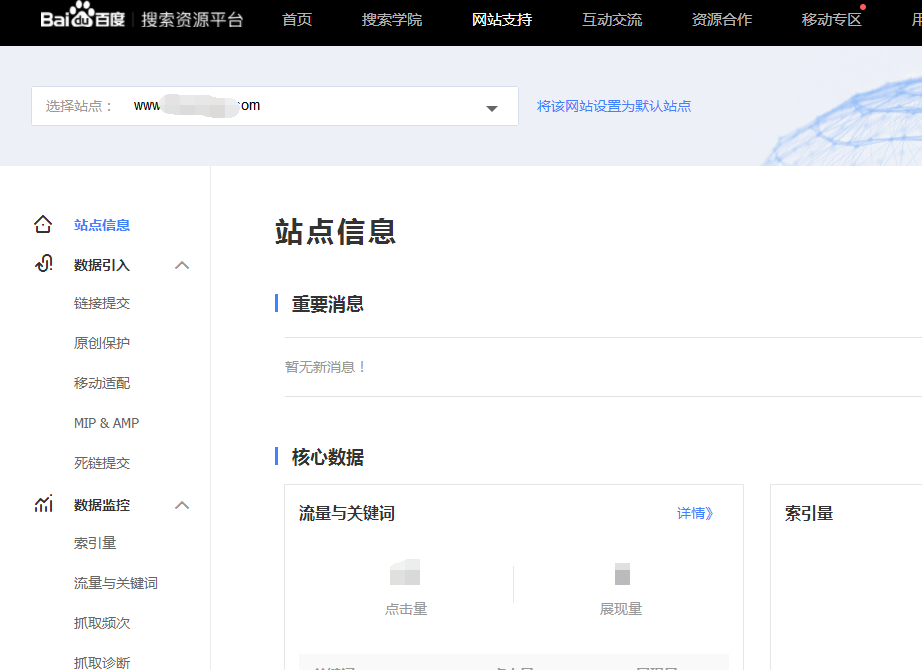This screenshot has width=922, height=670.
Task: Open 移动专区 with the red dot badge
Action: click(831, 19)
